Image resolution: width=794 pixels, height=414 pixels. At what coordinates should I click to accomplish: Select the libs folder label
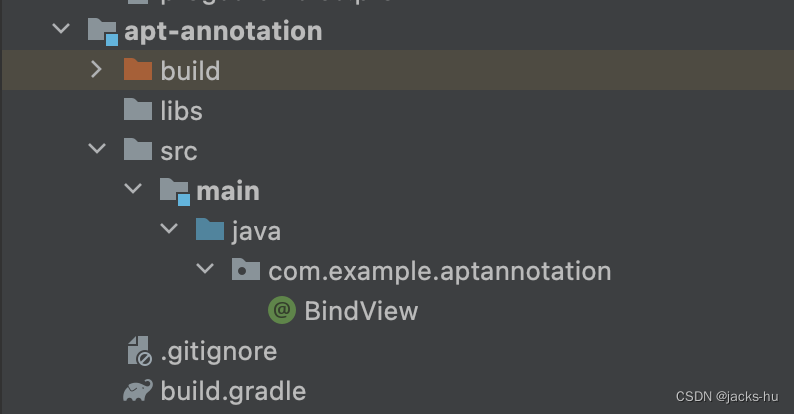(181, 110)
